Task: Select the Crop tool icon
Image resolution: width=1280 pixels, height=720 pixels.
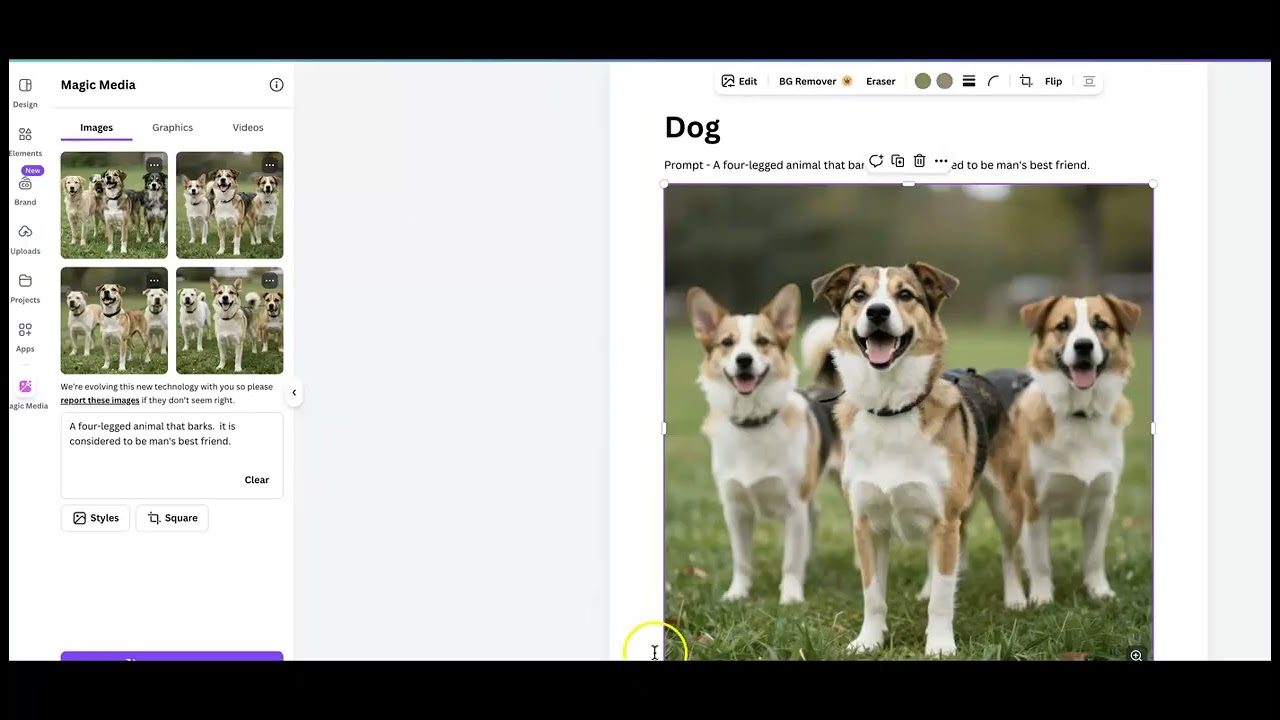Action: [1026, 81]
